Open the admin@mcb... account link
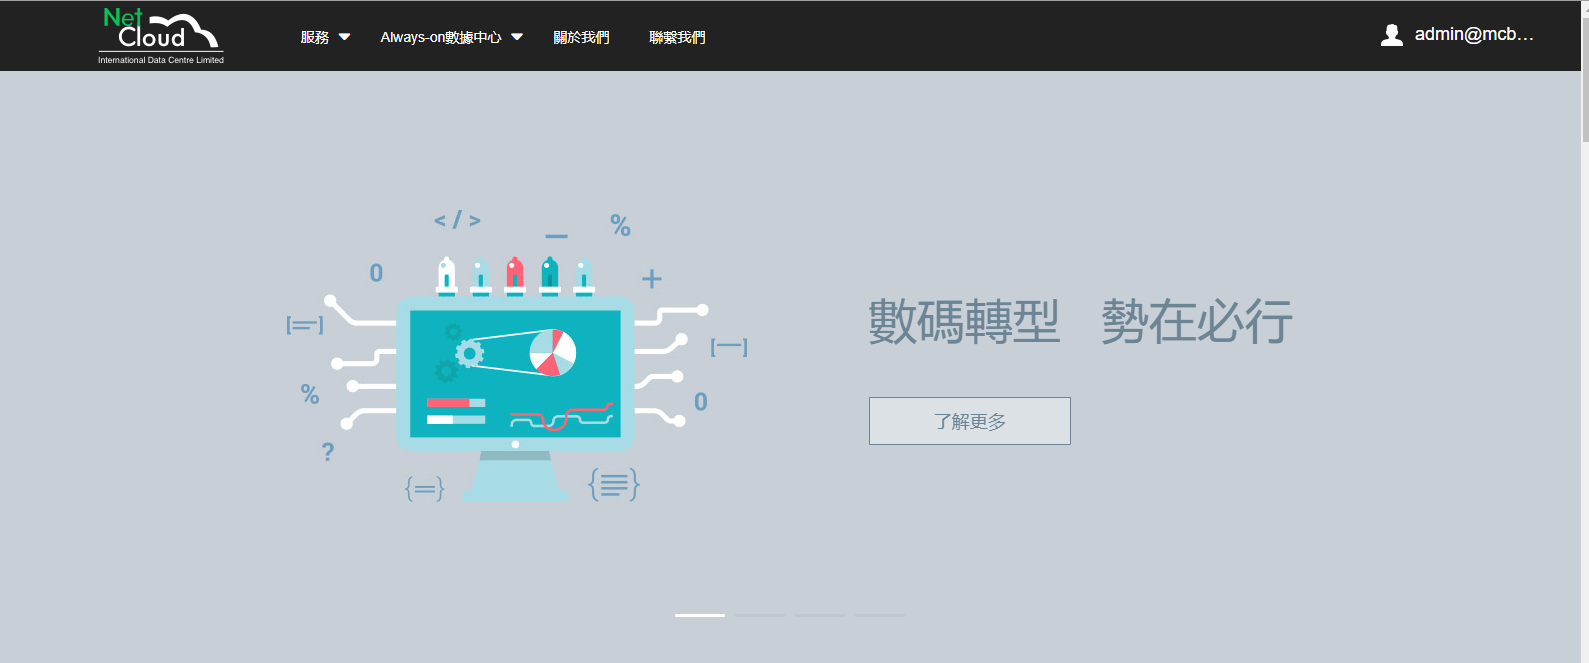The image size is (1589, 663). [1474, 35]
